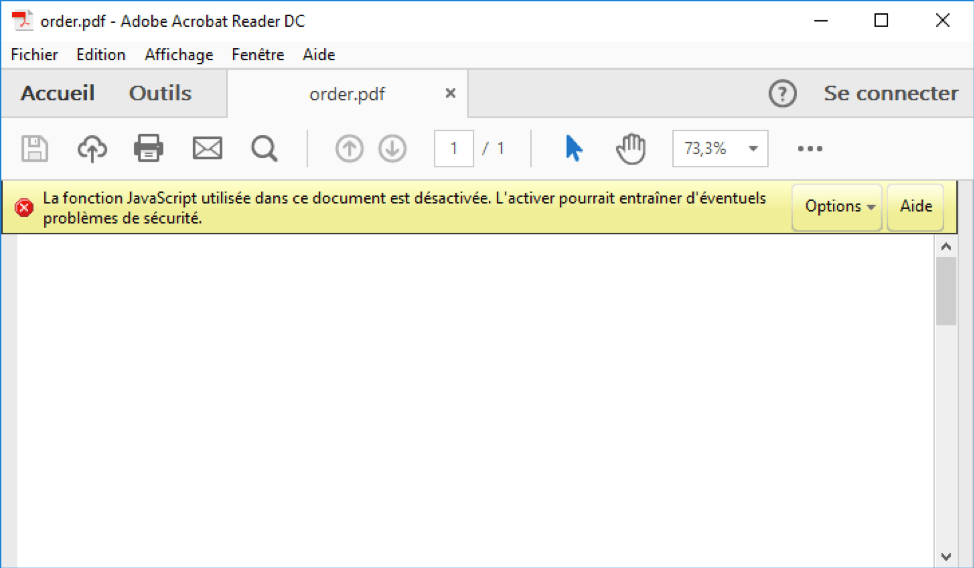The height and width of the screenshot is (568, 974).
Task: Click the Acrobat PDF icon in title bar
Action: 22,21
